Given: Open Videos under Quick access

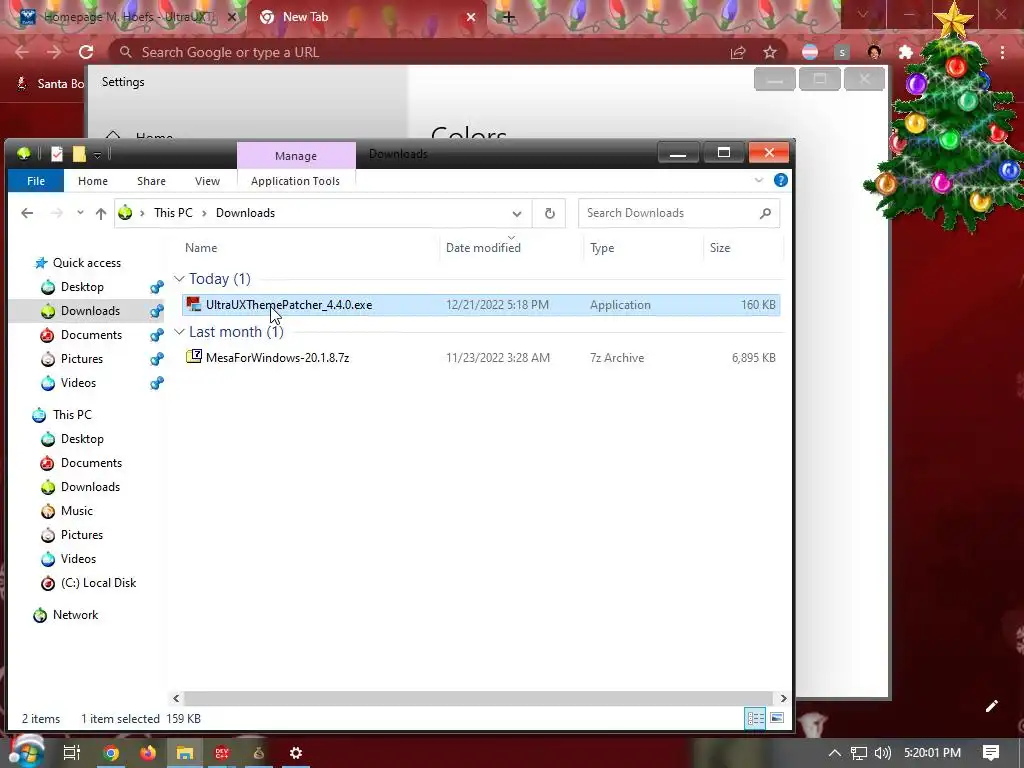Looking at the screenshot, I should click(78, 383).
